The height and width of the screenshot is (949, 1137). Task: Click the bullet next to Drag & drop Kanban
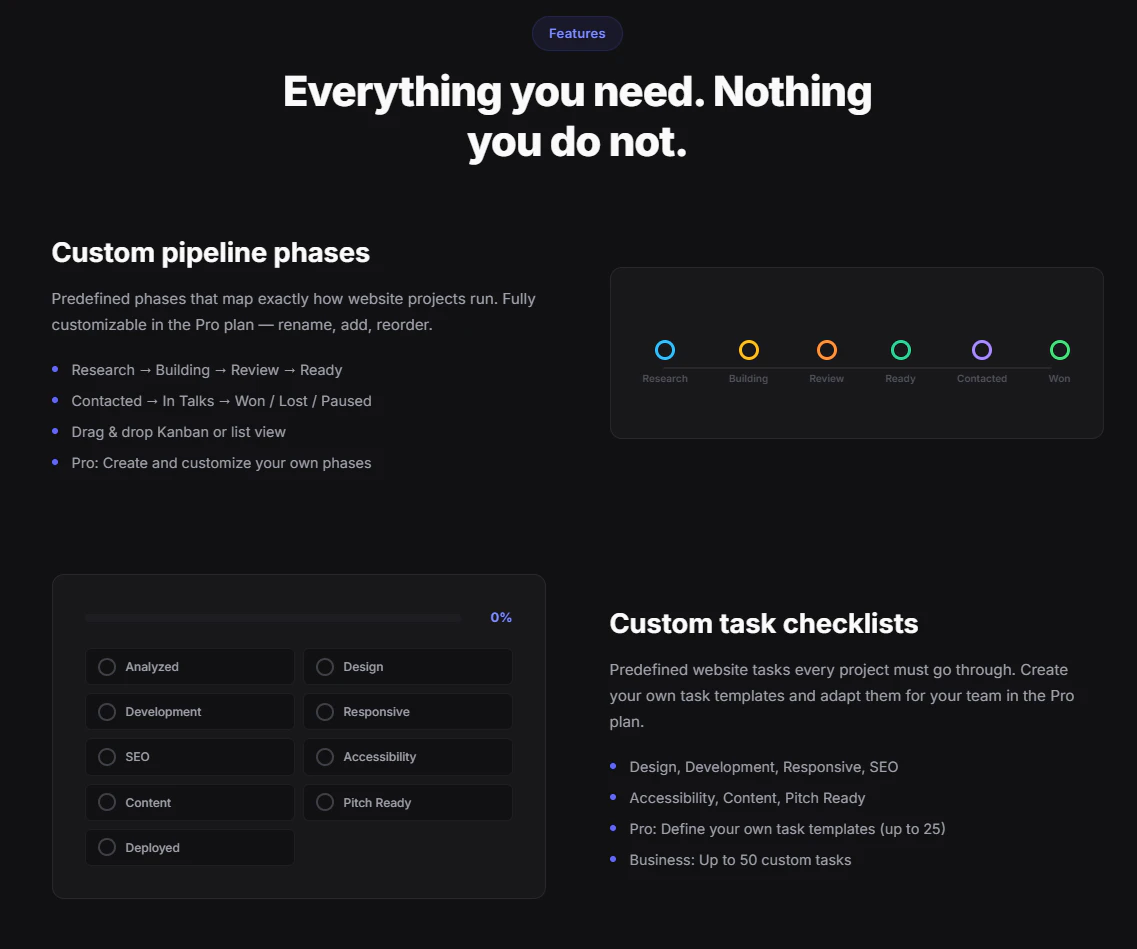click(57, 431)
